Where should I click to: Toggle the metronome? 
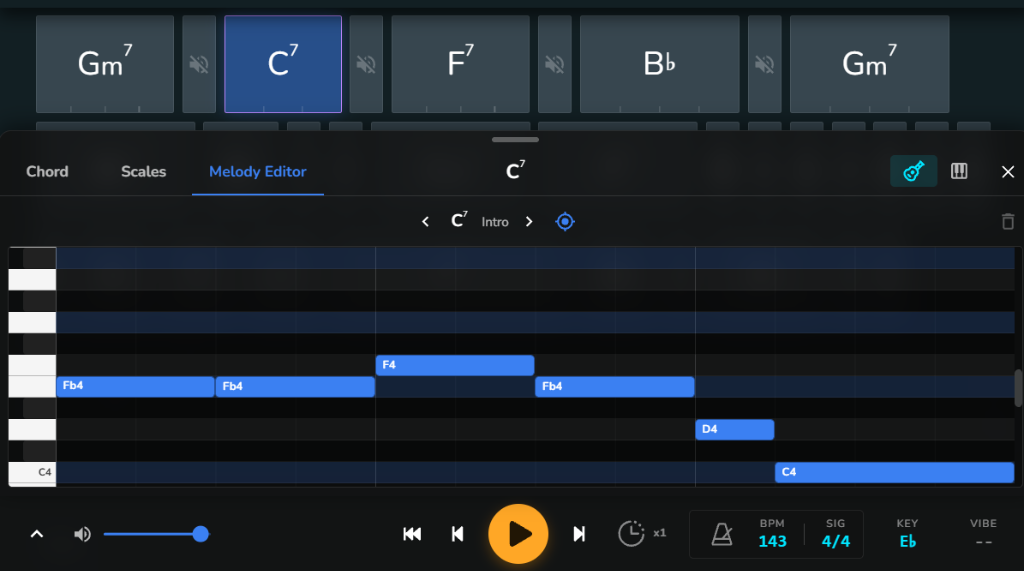coord(722,534)
